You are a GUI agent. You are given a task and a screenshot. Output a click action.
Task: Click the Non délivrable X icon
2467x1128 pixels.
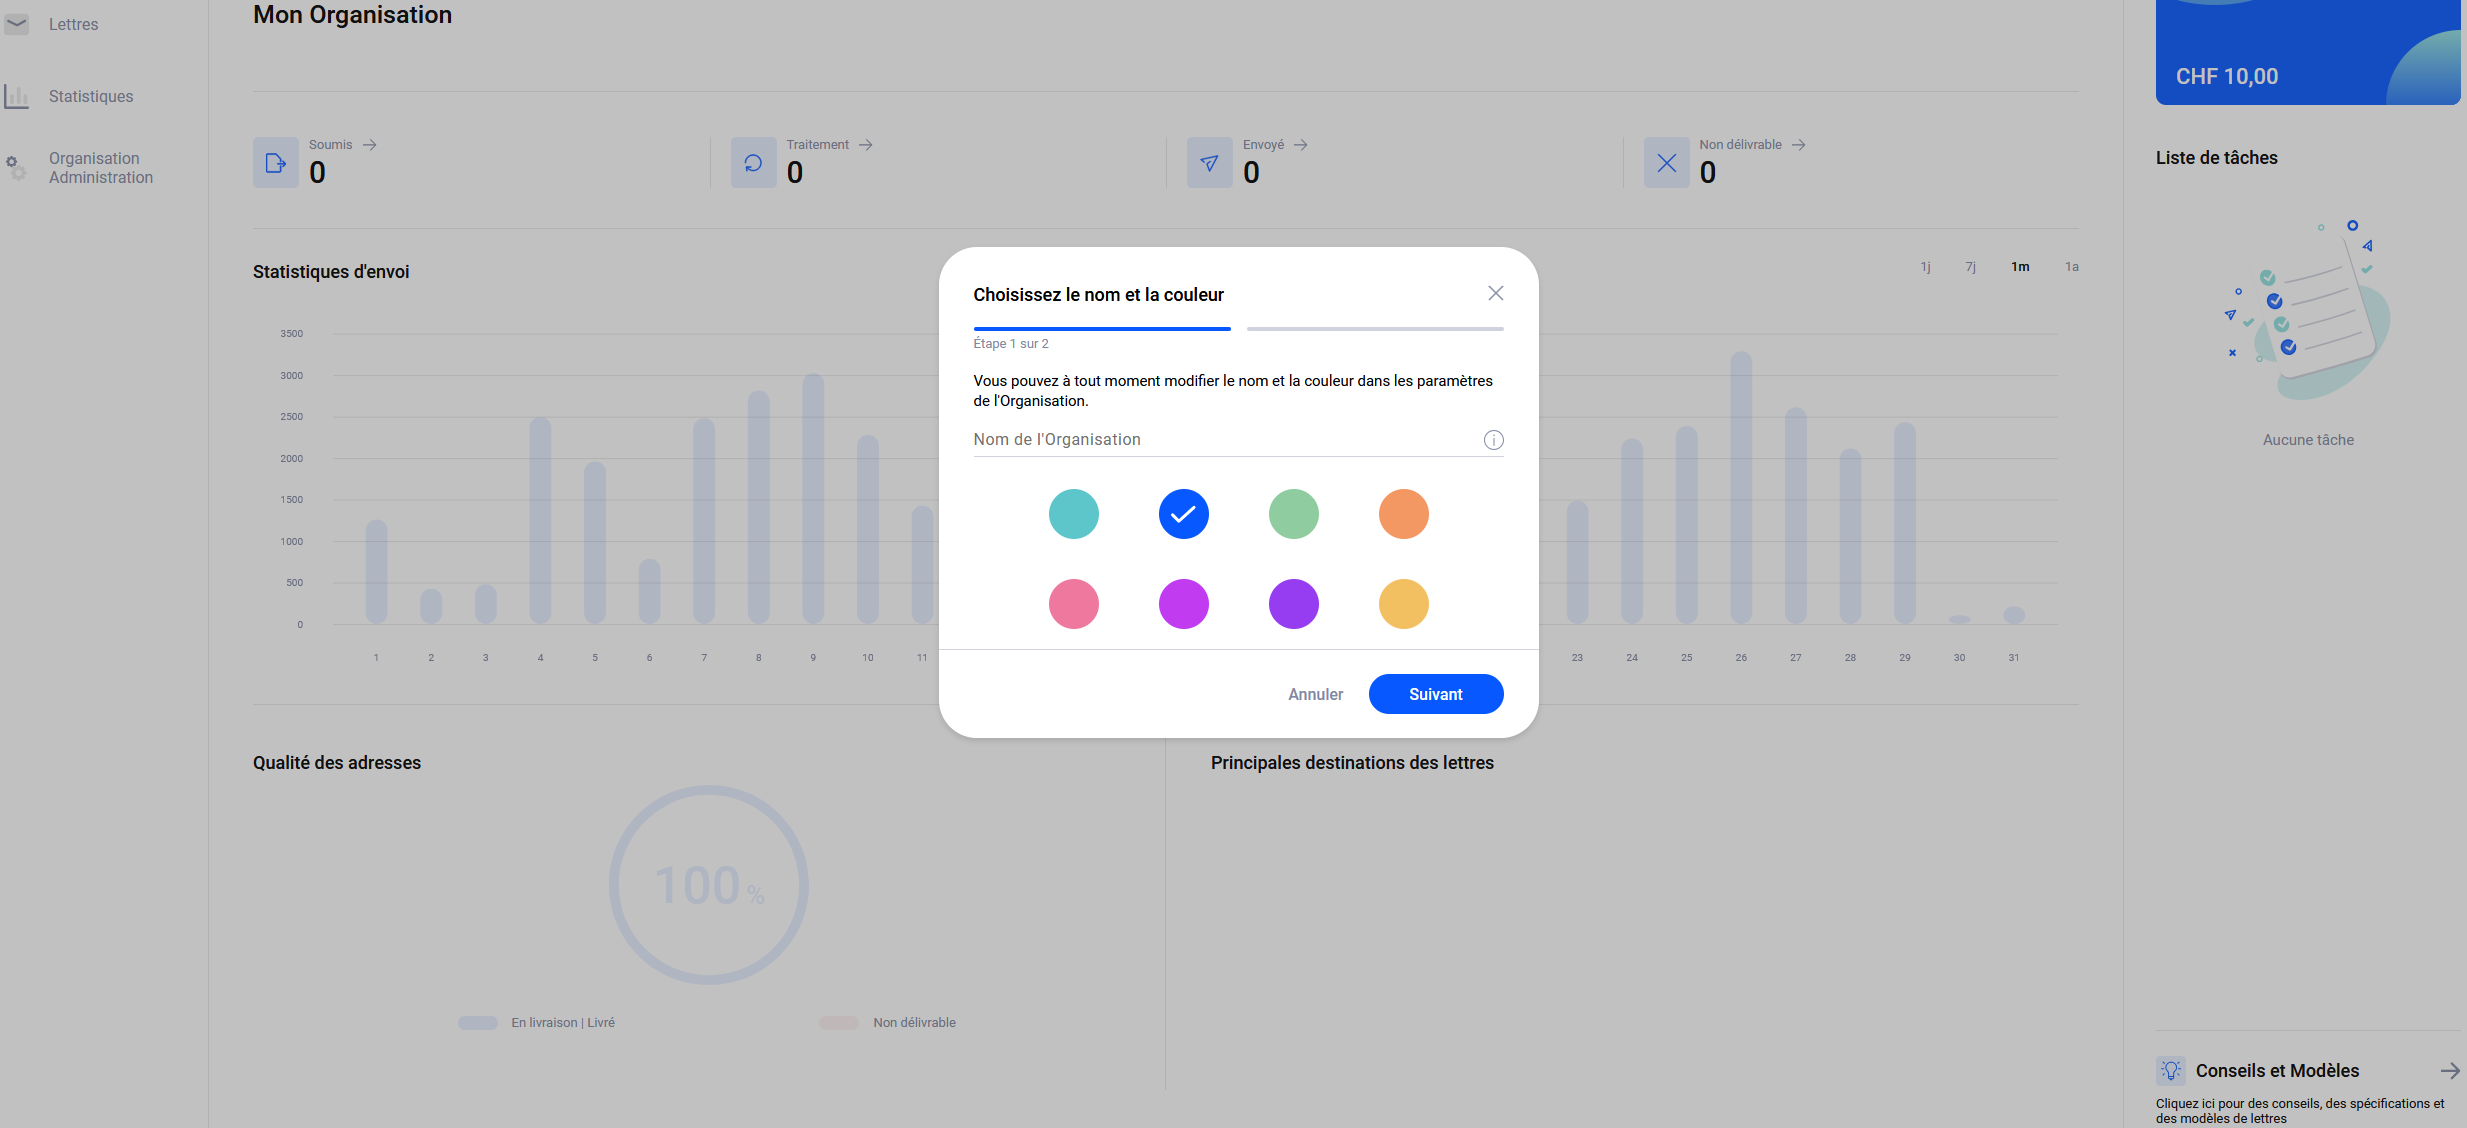(x=1666, y=163)
